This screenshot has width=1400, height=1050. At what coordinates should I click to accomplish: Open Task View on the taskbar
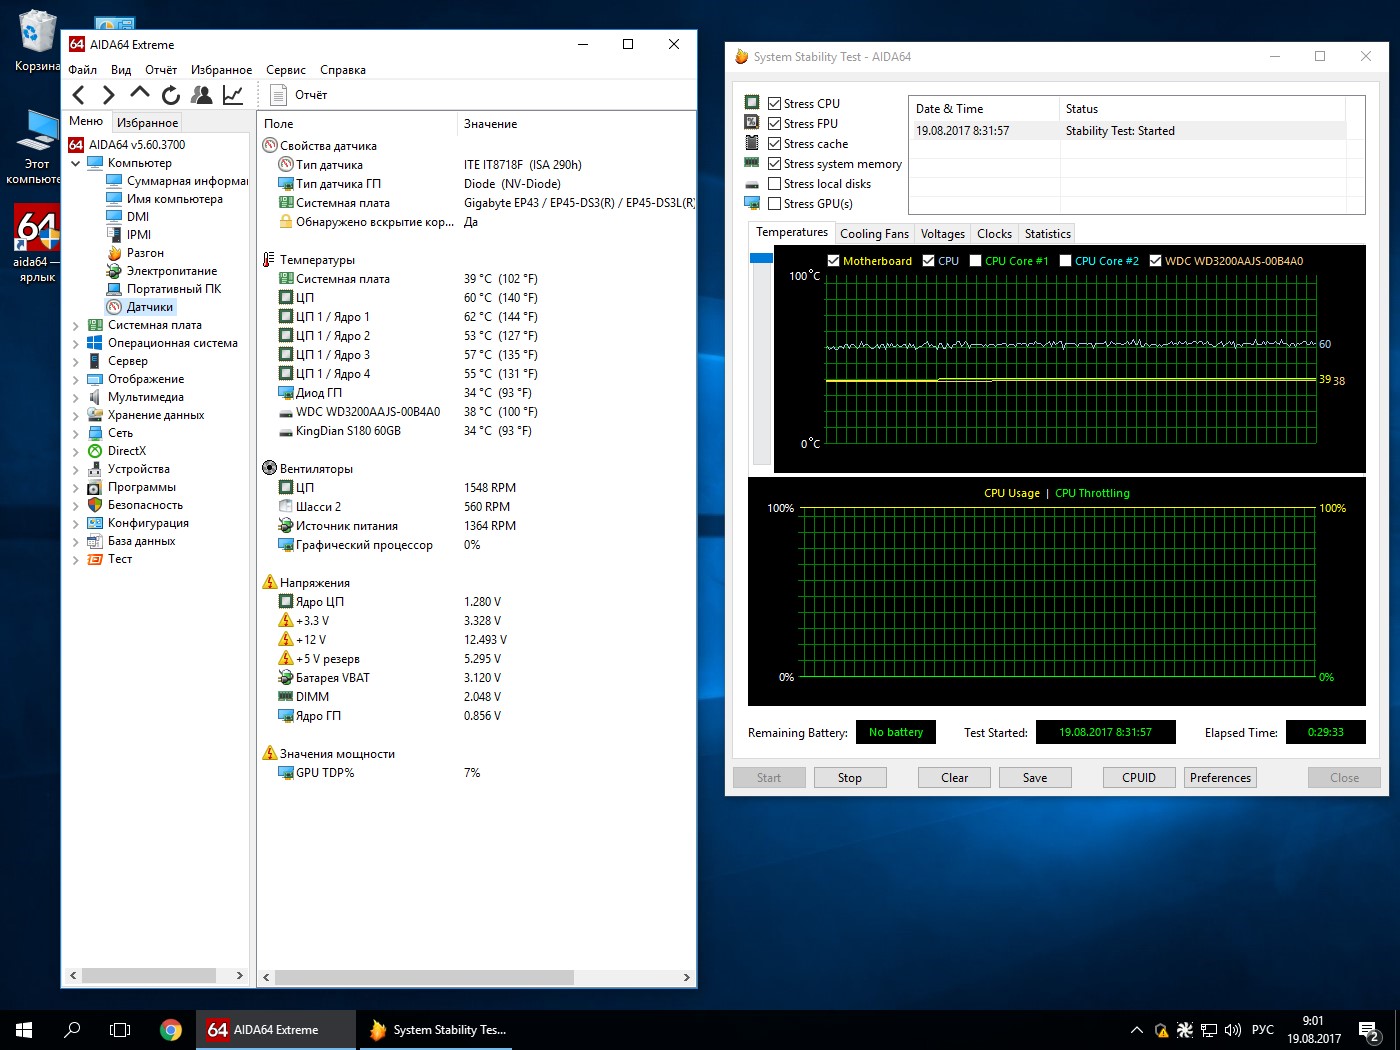[x=120, y=1030]
